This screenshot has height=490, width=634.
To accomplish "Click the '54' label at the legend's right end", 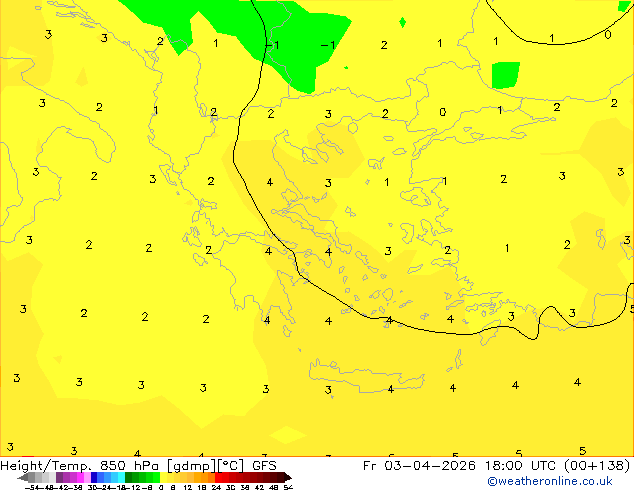I will (x=288, y=487).
